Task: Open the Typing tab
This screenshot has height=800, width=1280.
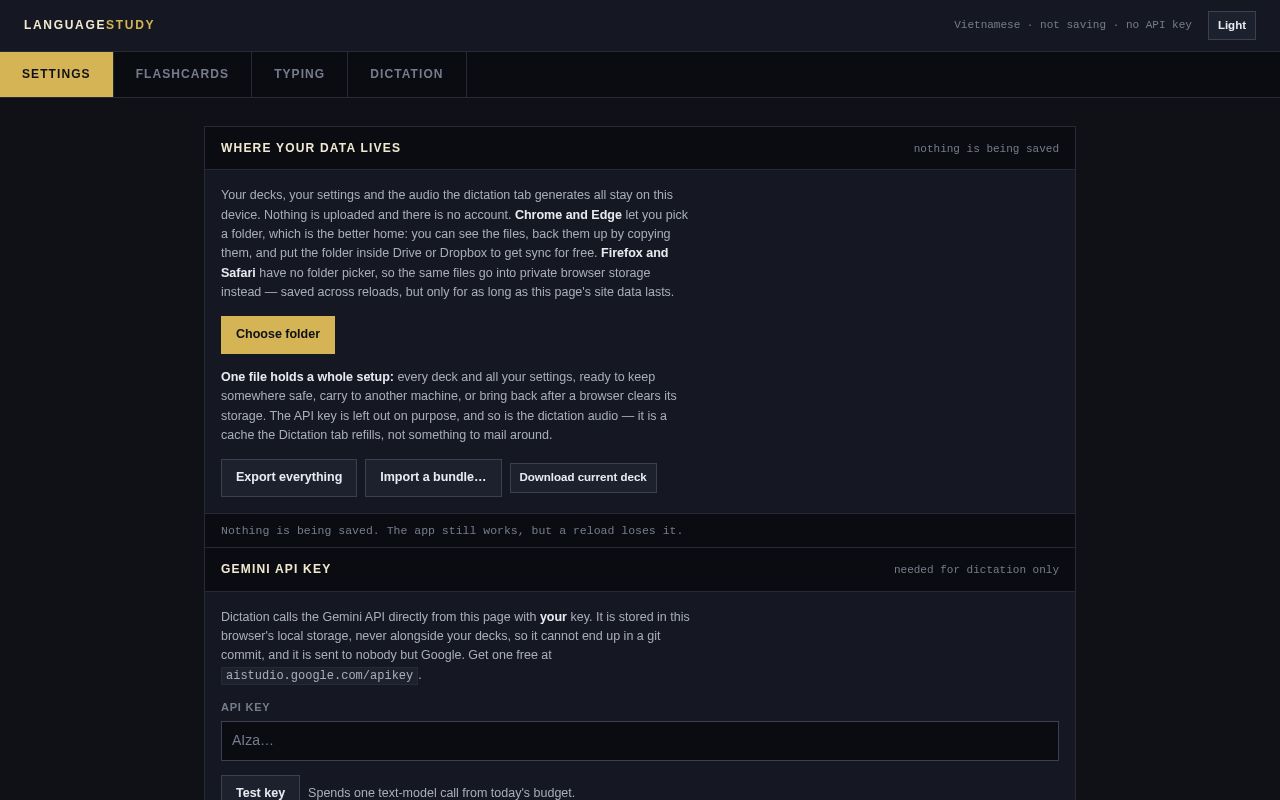Action: pos(299,74)
